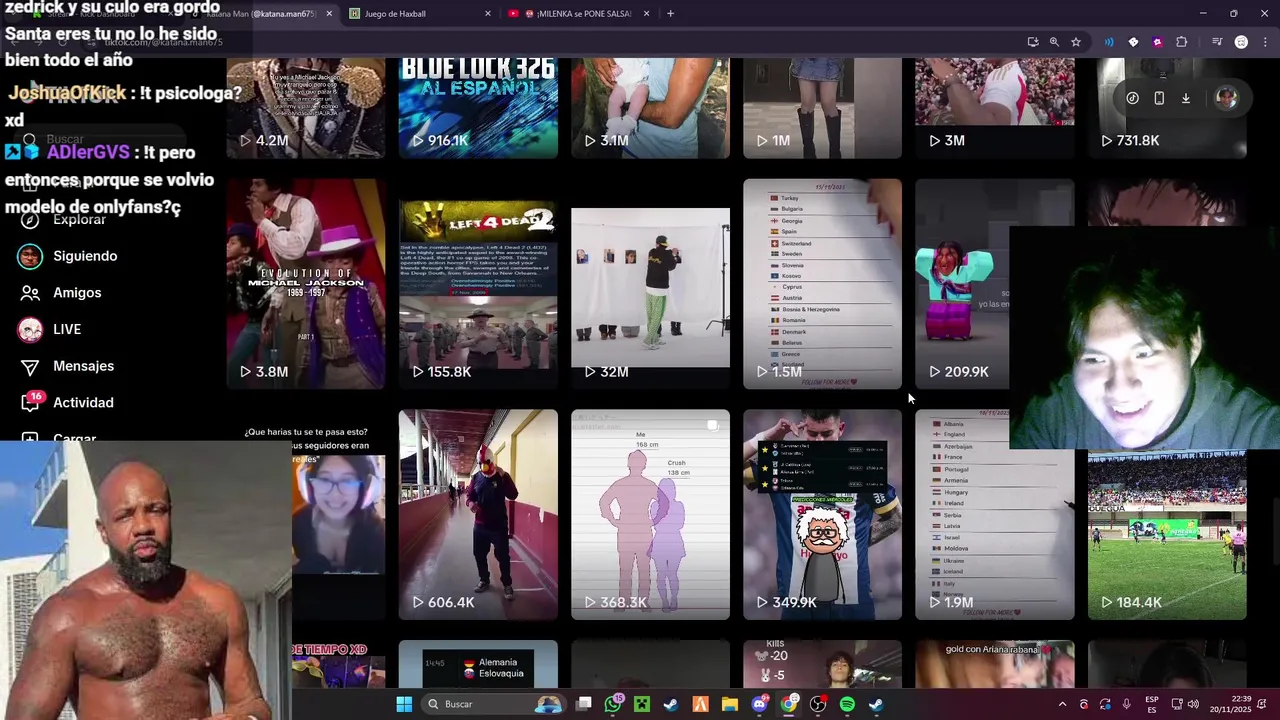Click the TikTok phone app icon

click(1159, 98)
